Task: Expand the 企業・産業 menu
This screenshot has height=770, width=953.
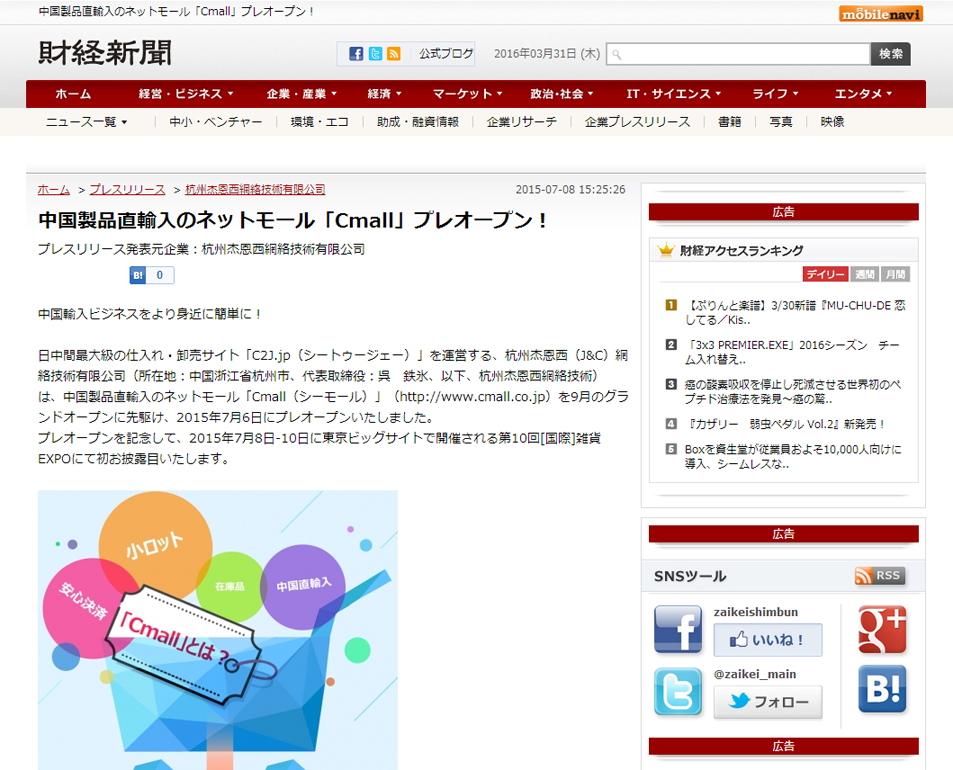Action: [301, 94]
